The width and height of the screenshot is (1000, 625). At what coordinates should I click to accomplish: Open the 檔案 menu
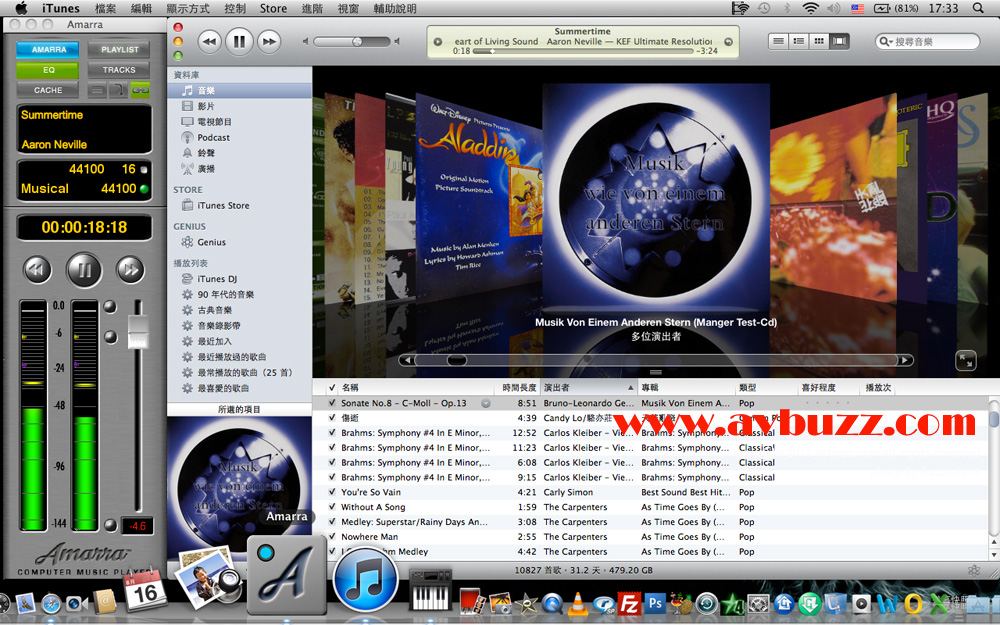coord(105,8)
